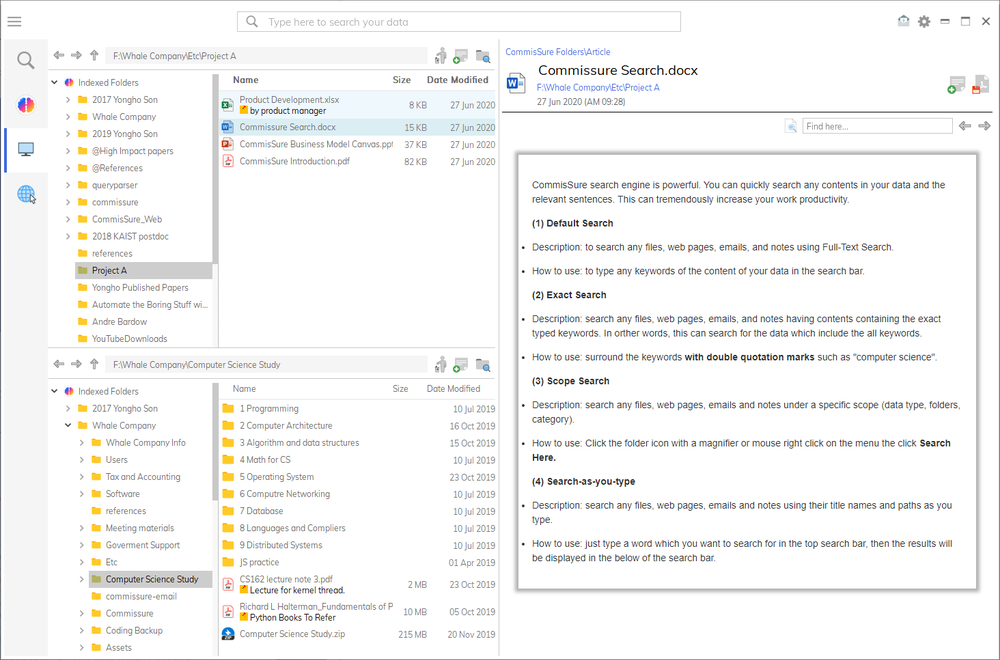This screenshot has height=660, width=1000.
Task: Go up from Computer Science Study path
Action: coord(94,364)
